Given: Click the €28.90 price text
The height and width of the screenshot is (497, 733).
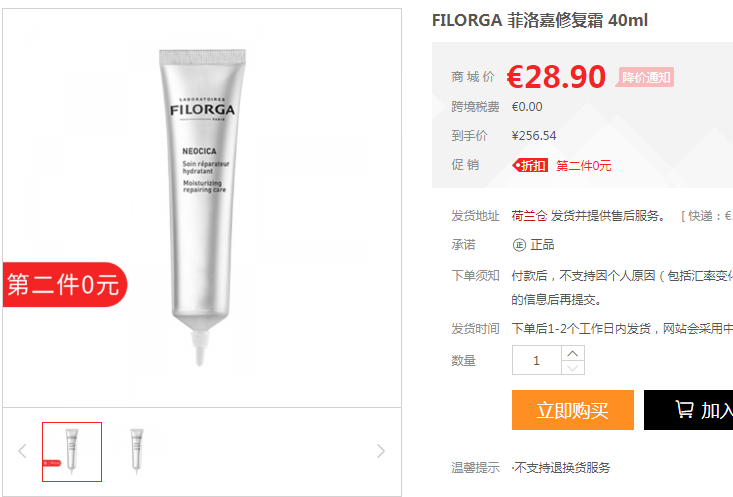Looking at the screenshot, I should (x=556, y=77).
